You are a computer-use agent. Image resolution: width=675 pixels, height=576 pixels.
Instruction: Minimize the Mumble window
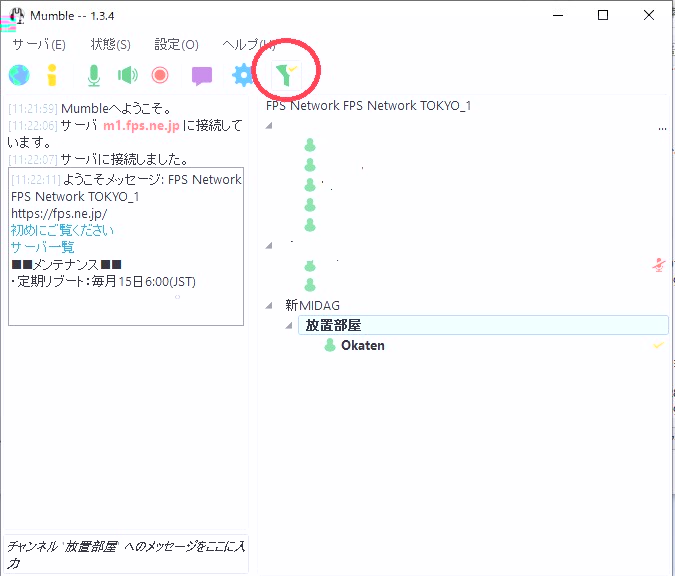pyautogui.click(x=558, y=15)
